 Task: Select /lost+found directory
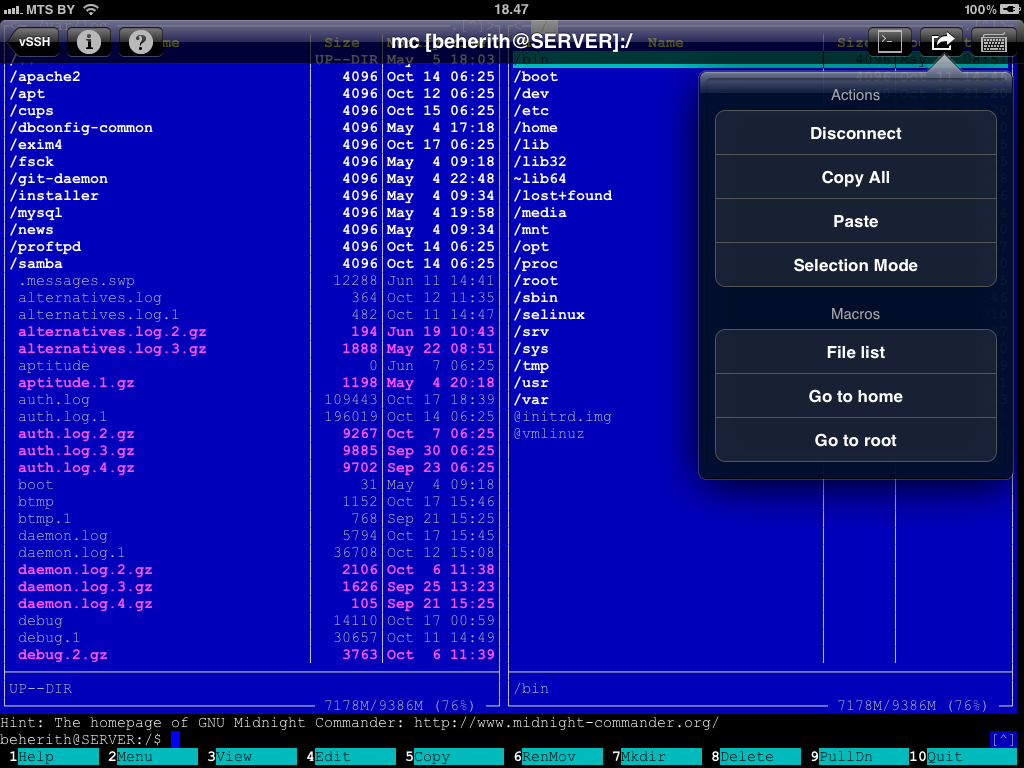click(x=563, y=195)
